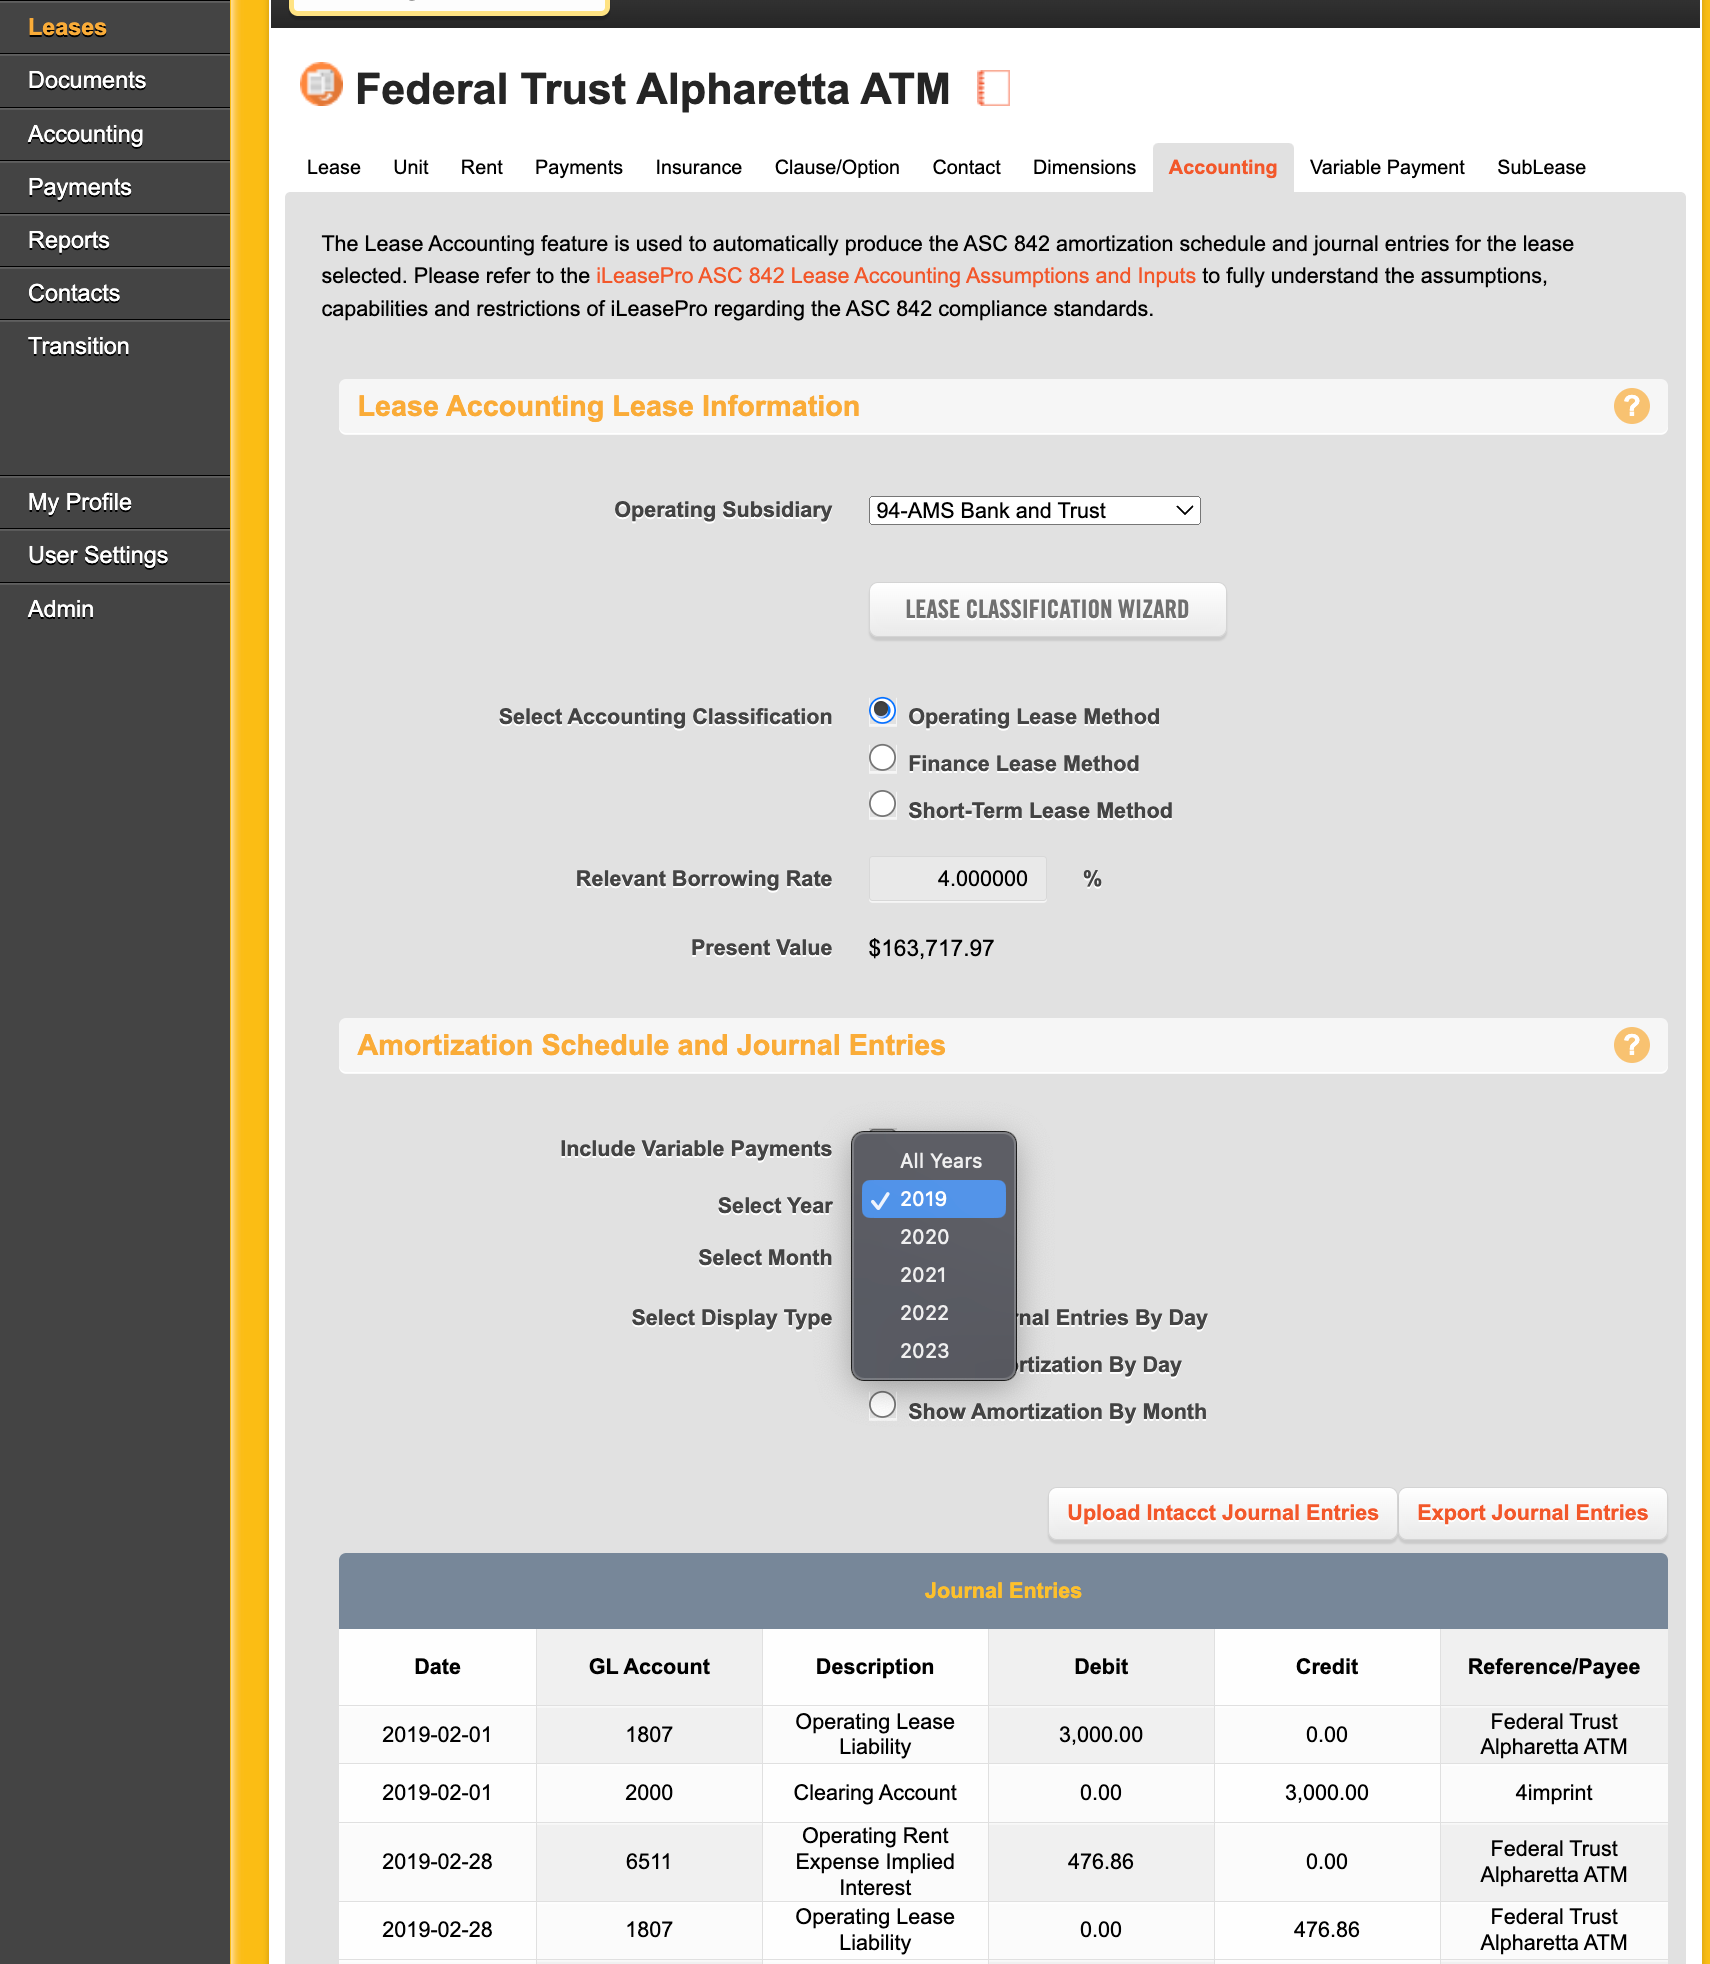Open the Clause/Option tab
Screen dimensions: 1710x1964
(x=837, y=167)
